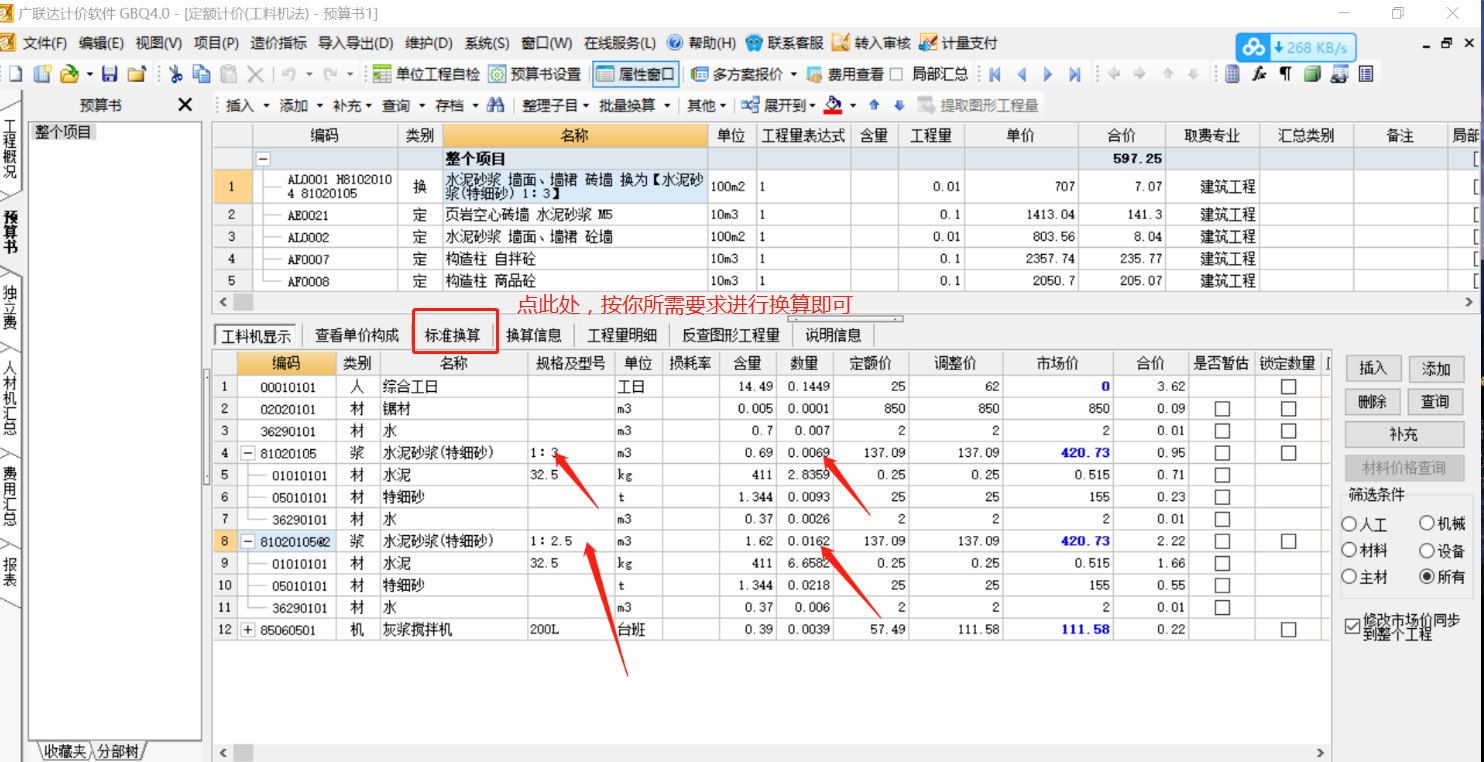Collapse the 整个项目 tree node
This screenshot has width=1484, height=762.
[x=263, y=159]
